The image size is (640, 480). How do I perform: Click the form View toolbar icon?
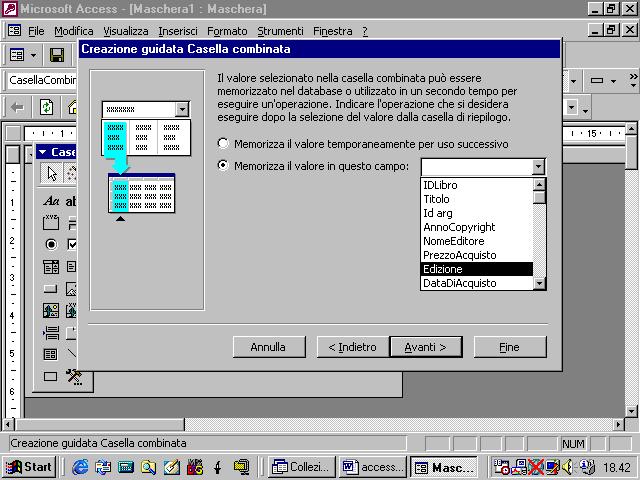pyautogui.click(x=17, y=55)
